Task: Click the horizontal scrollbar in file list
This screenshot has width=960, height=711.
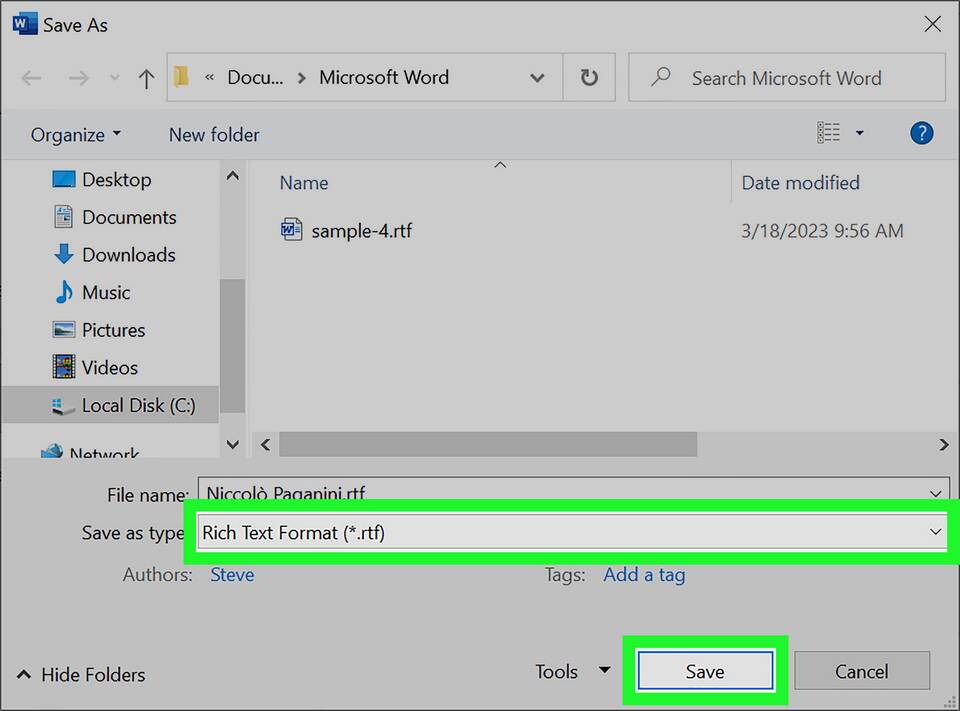Action: (x=487, y=444)
